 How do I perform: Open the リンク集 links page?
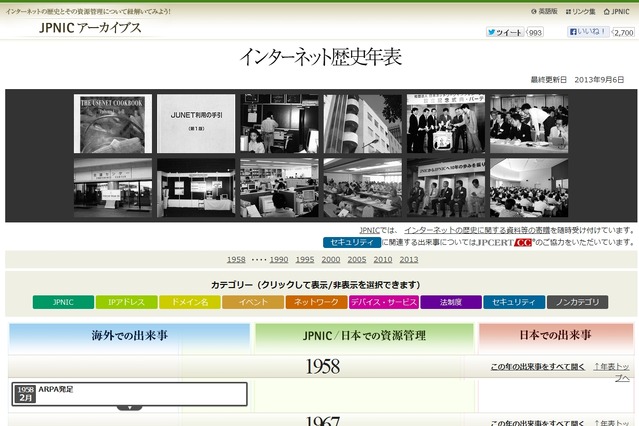pyautogui.click(x=580, y=11)
